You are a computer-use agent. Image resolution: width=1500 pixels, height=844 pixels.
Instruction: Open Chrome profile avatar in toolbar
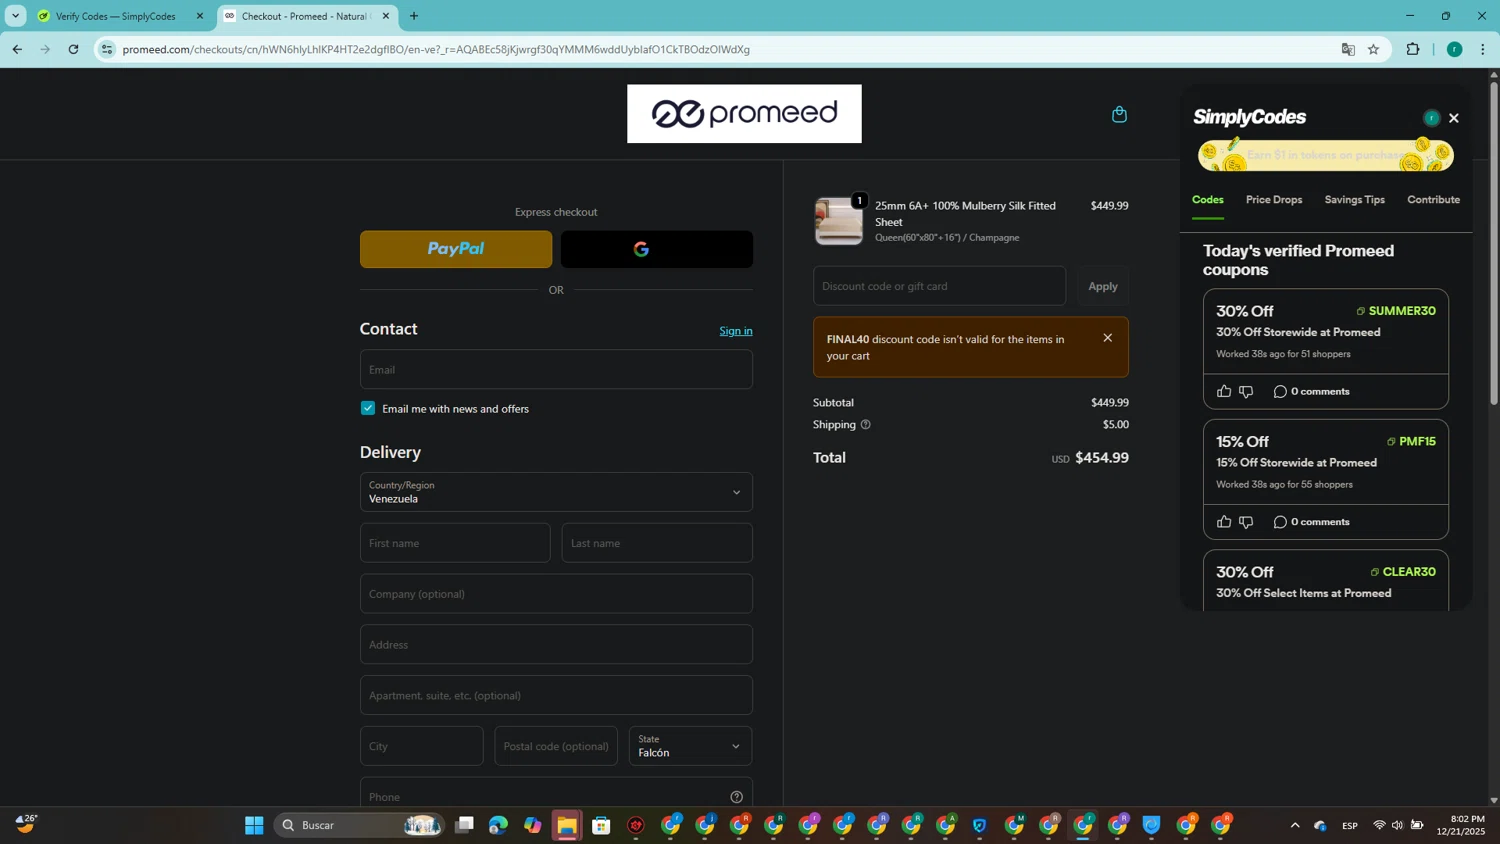[x=1454, y=49]
